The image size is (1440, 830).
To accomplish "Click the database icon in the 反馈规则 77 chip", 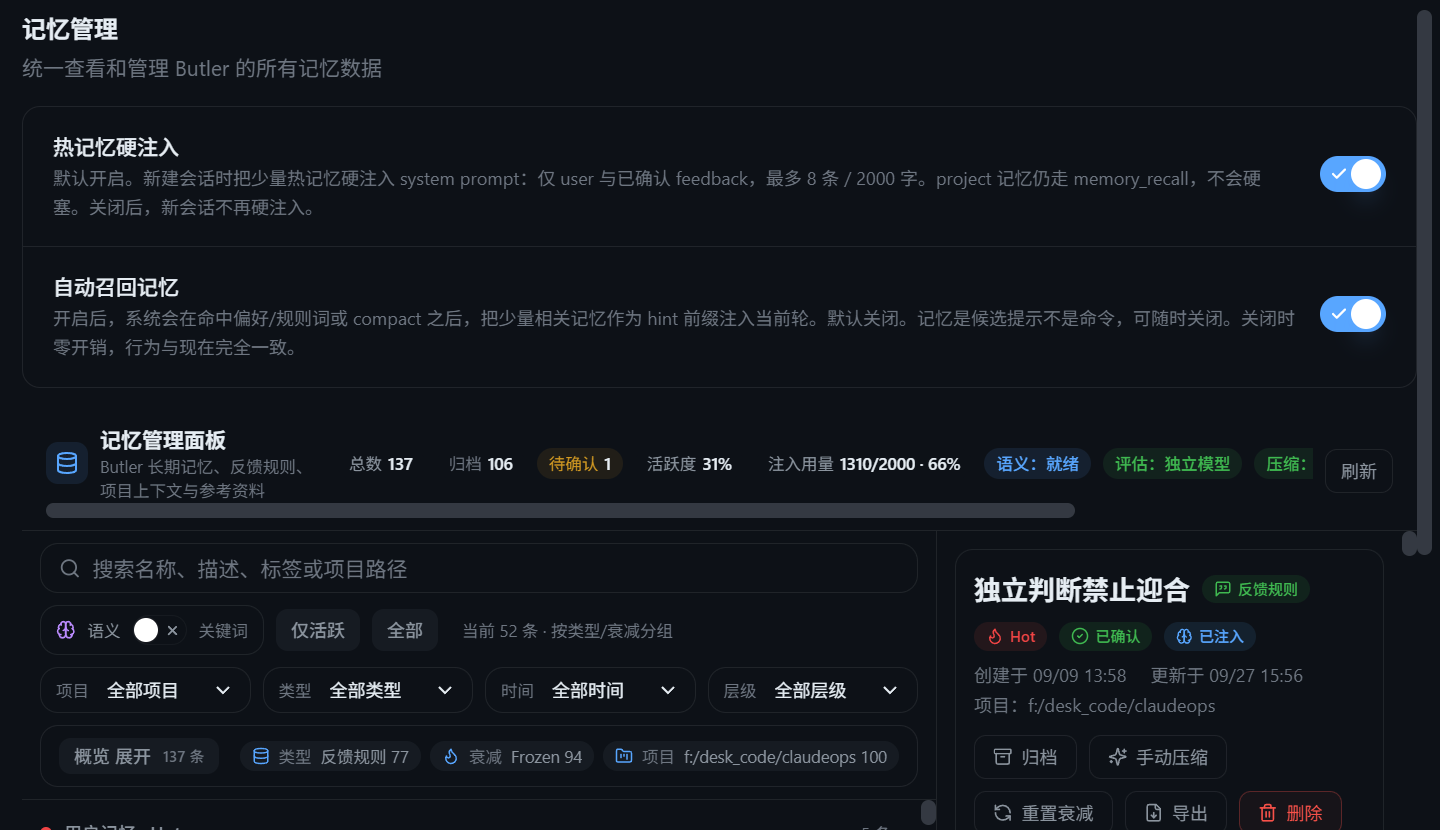I will pyautogui.click(x=261, y=757).
